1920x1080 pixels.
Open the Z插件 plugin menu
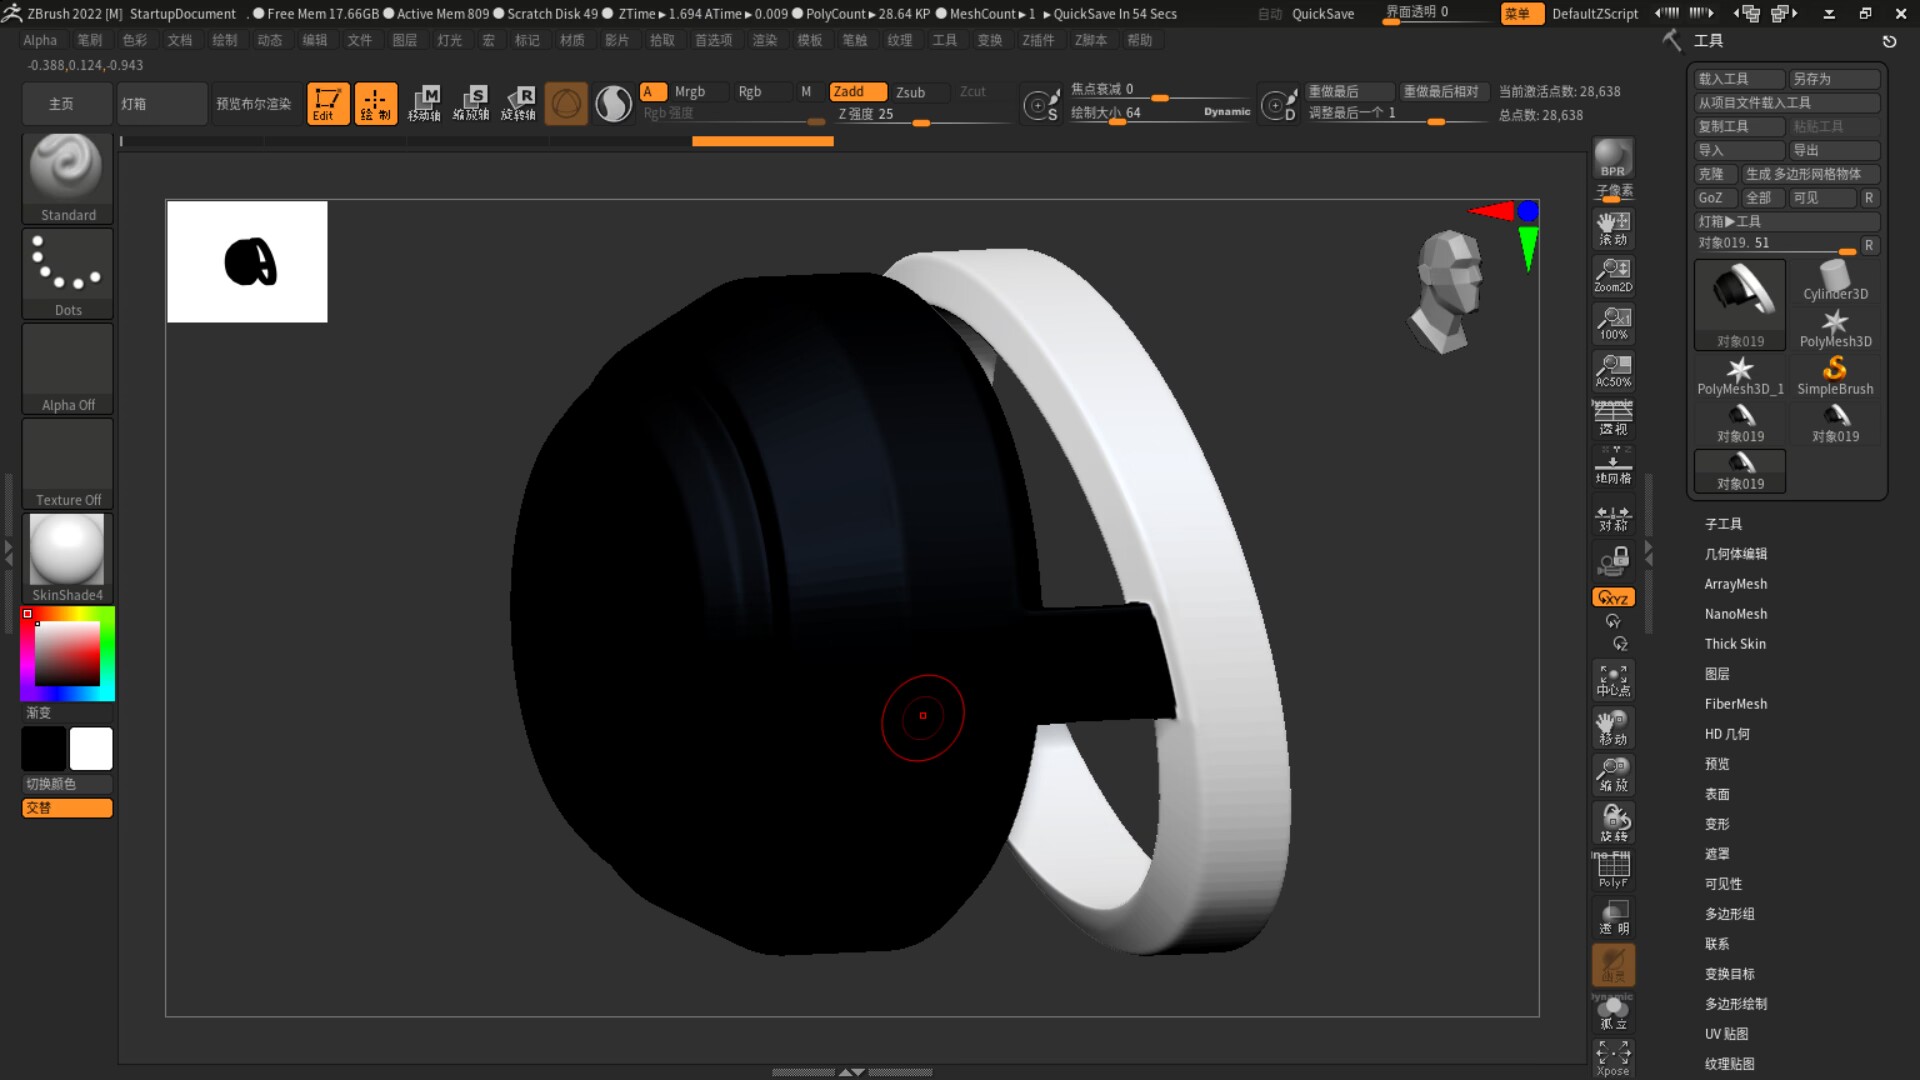coord(1037,40)
